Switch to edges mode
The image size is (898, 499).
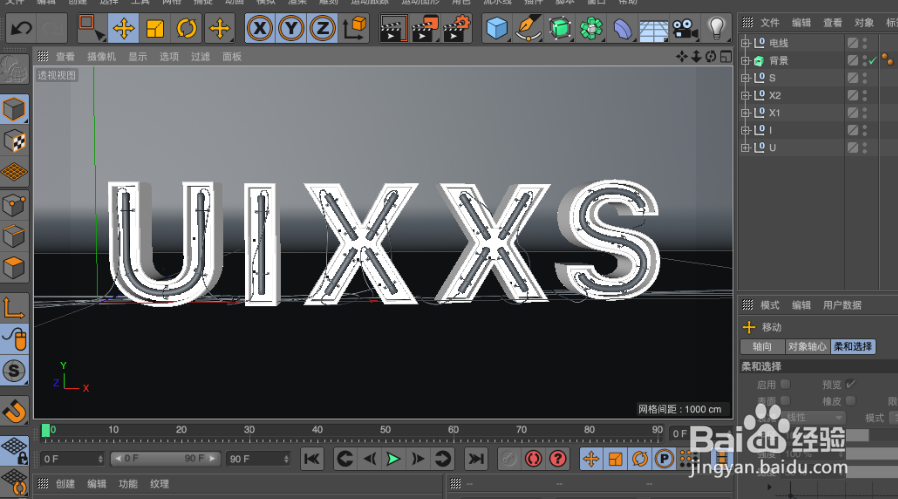(14, 235)
